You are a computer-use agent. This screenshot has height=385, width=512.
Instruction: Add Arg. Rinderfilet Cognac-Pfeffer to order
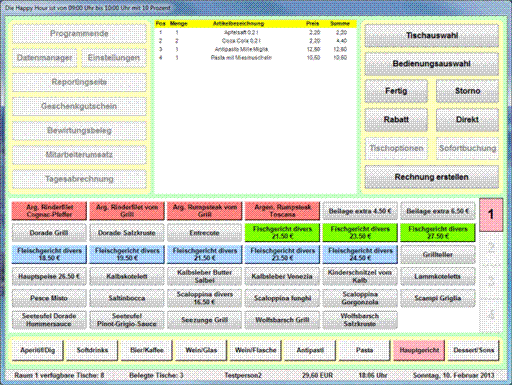tap(49, 211)
